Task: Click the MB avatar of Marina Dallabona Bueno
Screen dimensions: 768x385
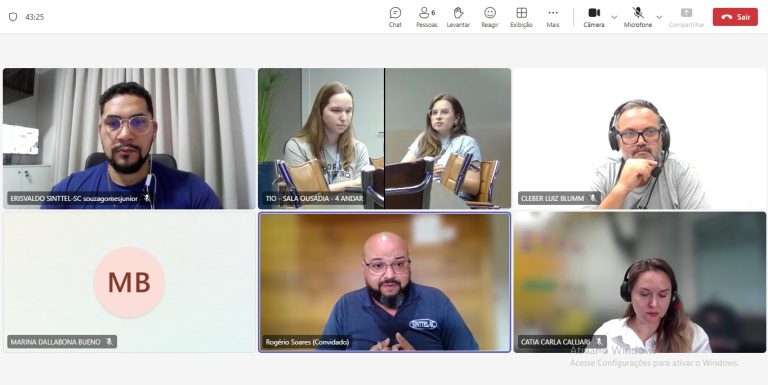Action: pos(129,282)
